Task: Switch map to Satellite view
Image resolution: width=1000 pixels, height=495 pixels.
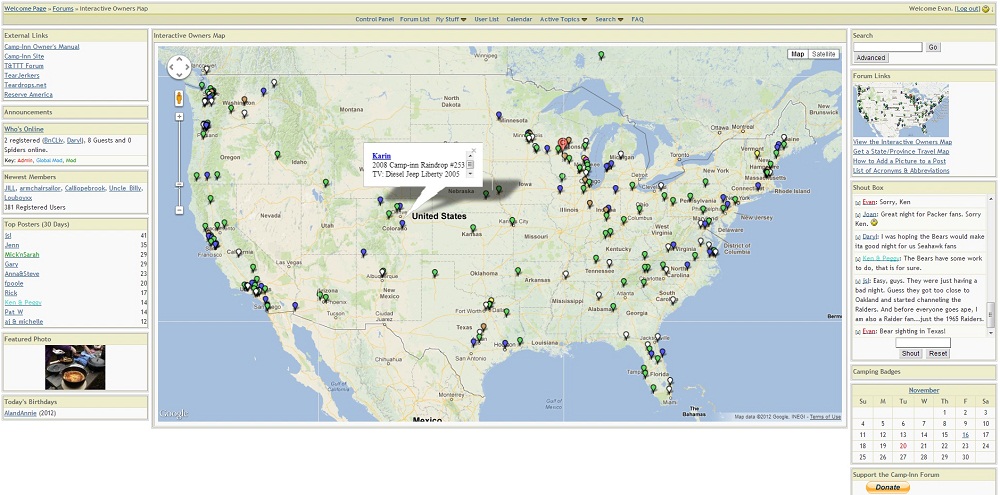Action: pyautogui.click(x=824, y=54)
